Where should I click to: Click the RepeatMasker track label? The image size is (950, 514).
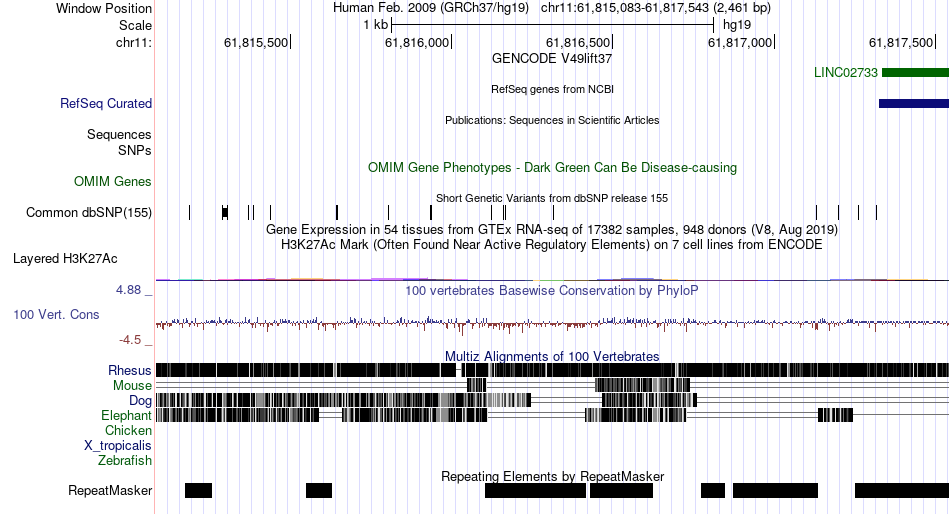(110, 490)
